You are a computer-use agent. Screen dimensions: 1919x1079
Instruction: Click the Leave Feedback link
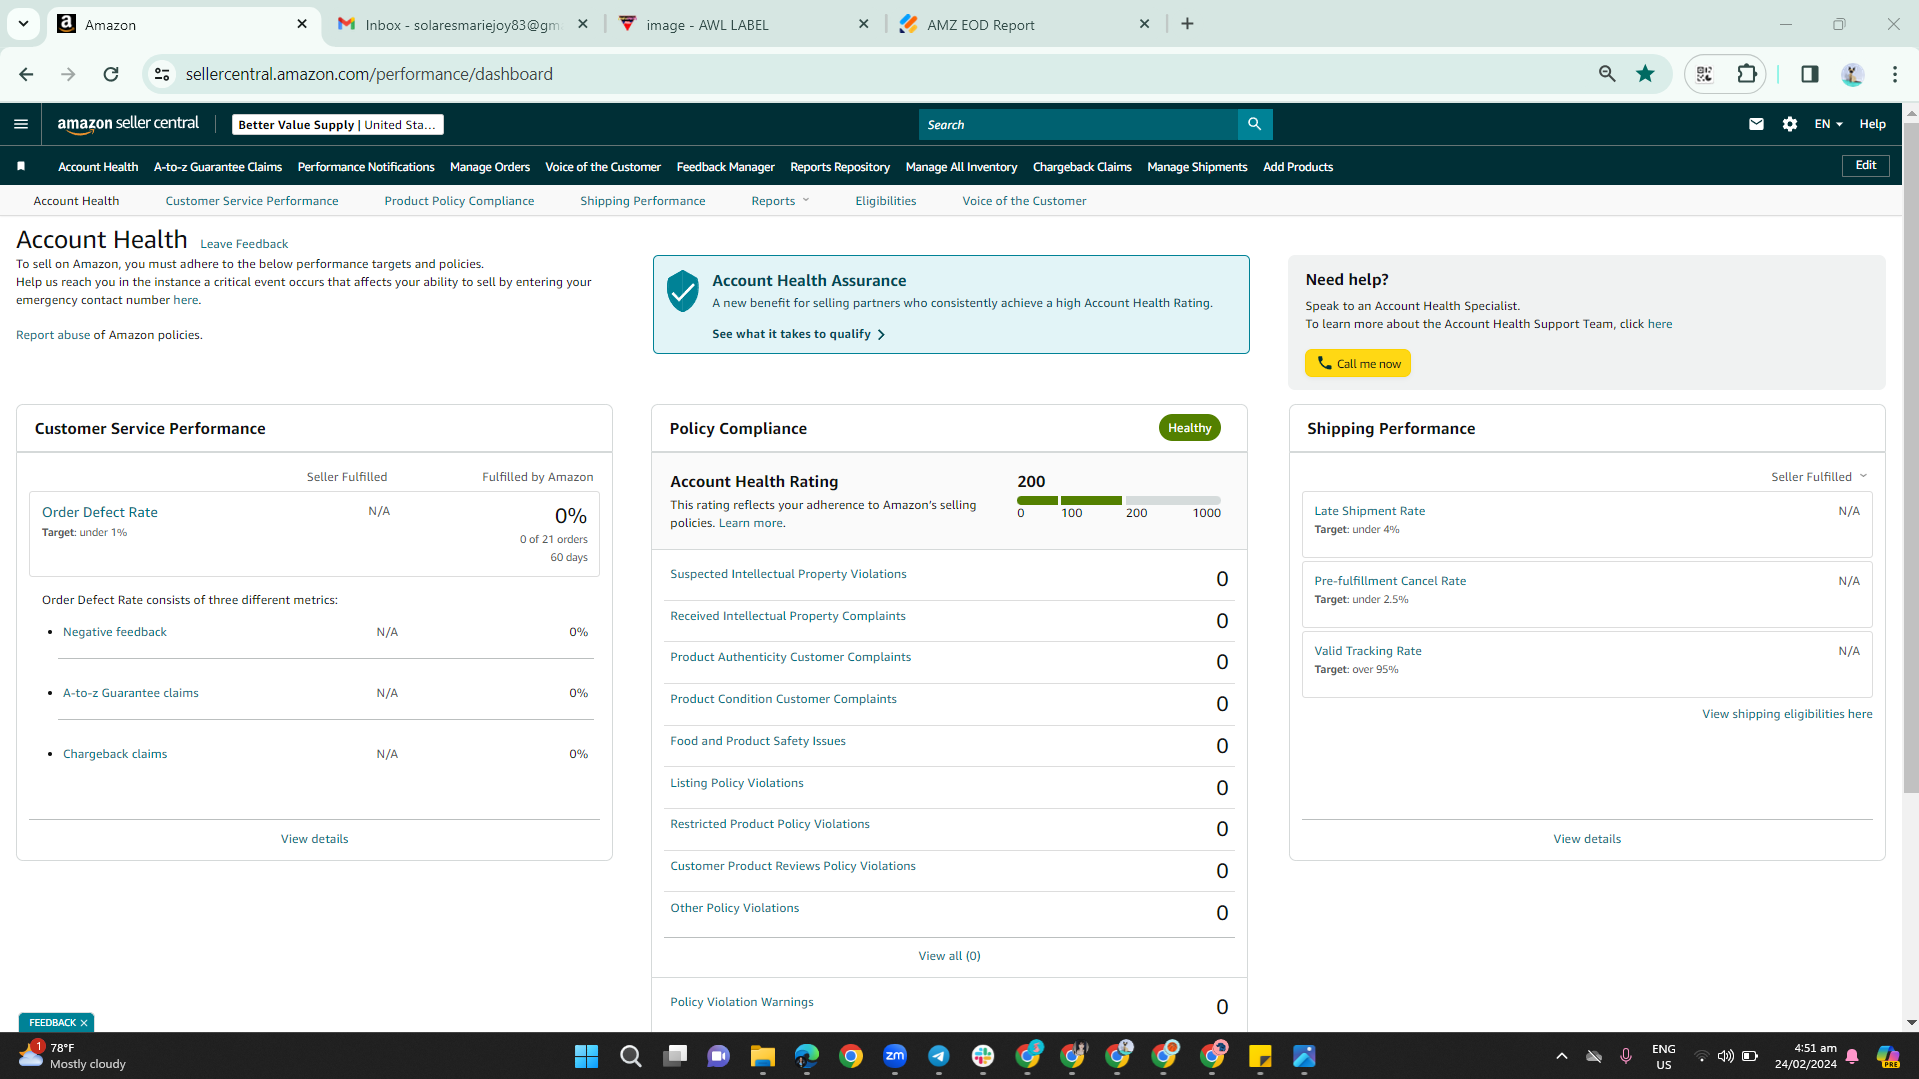point(244,244)
